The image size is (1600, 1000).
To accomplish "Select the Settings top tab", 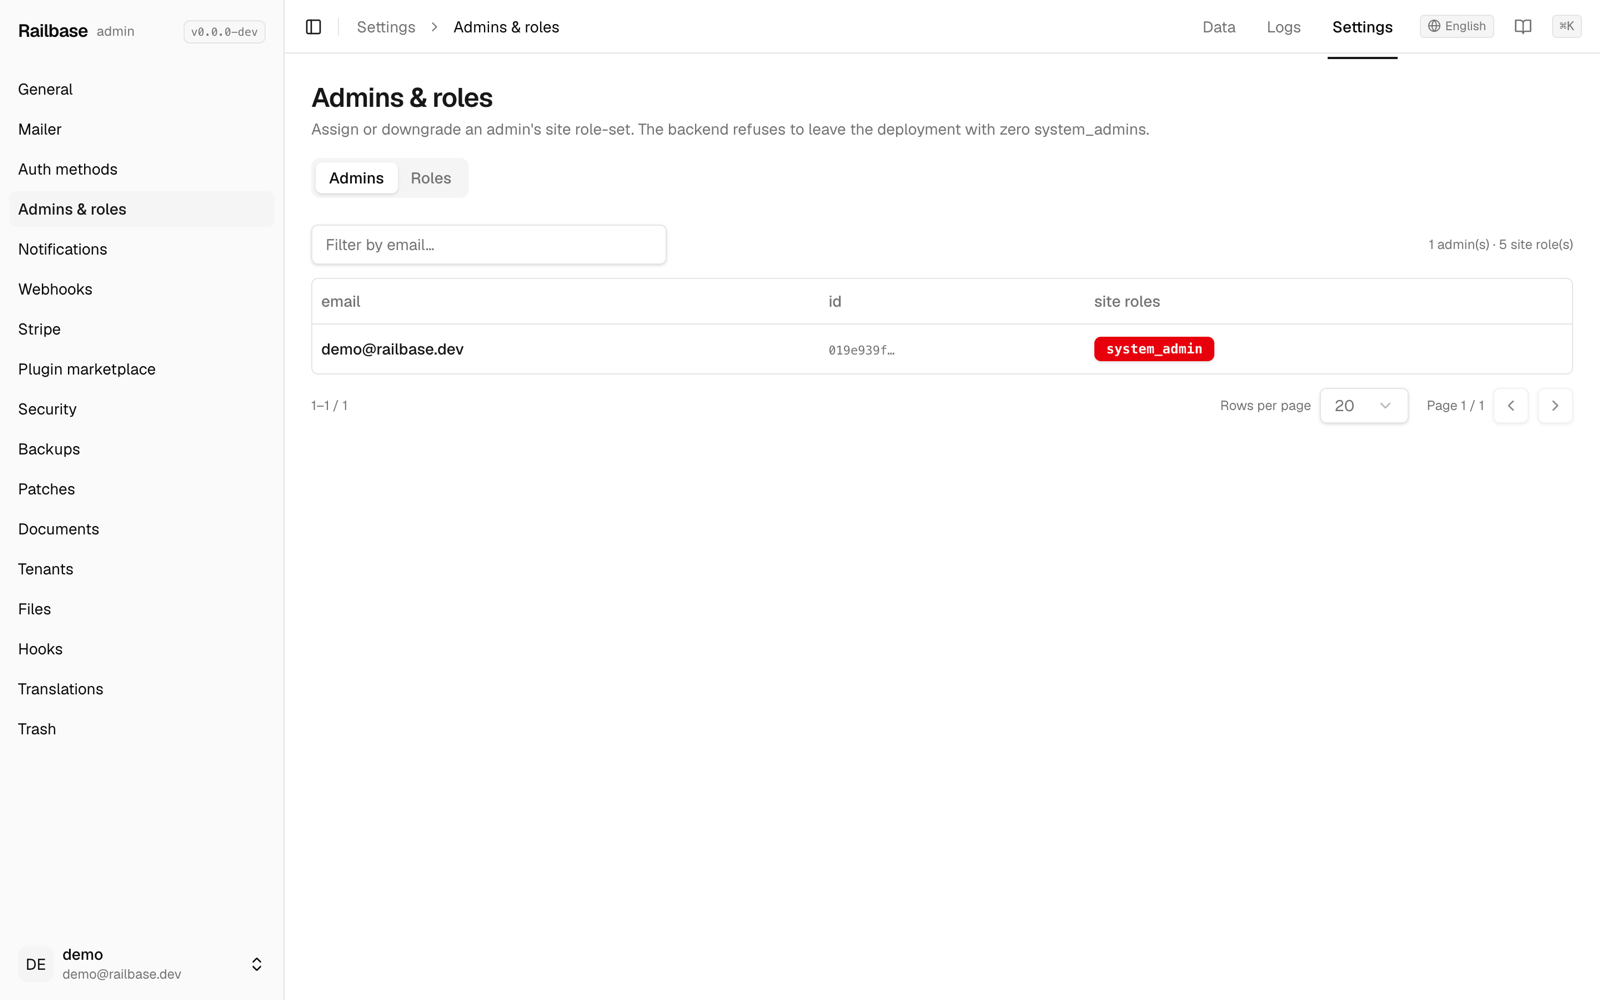I will (x=1362, y=27).
